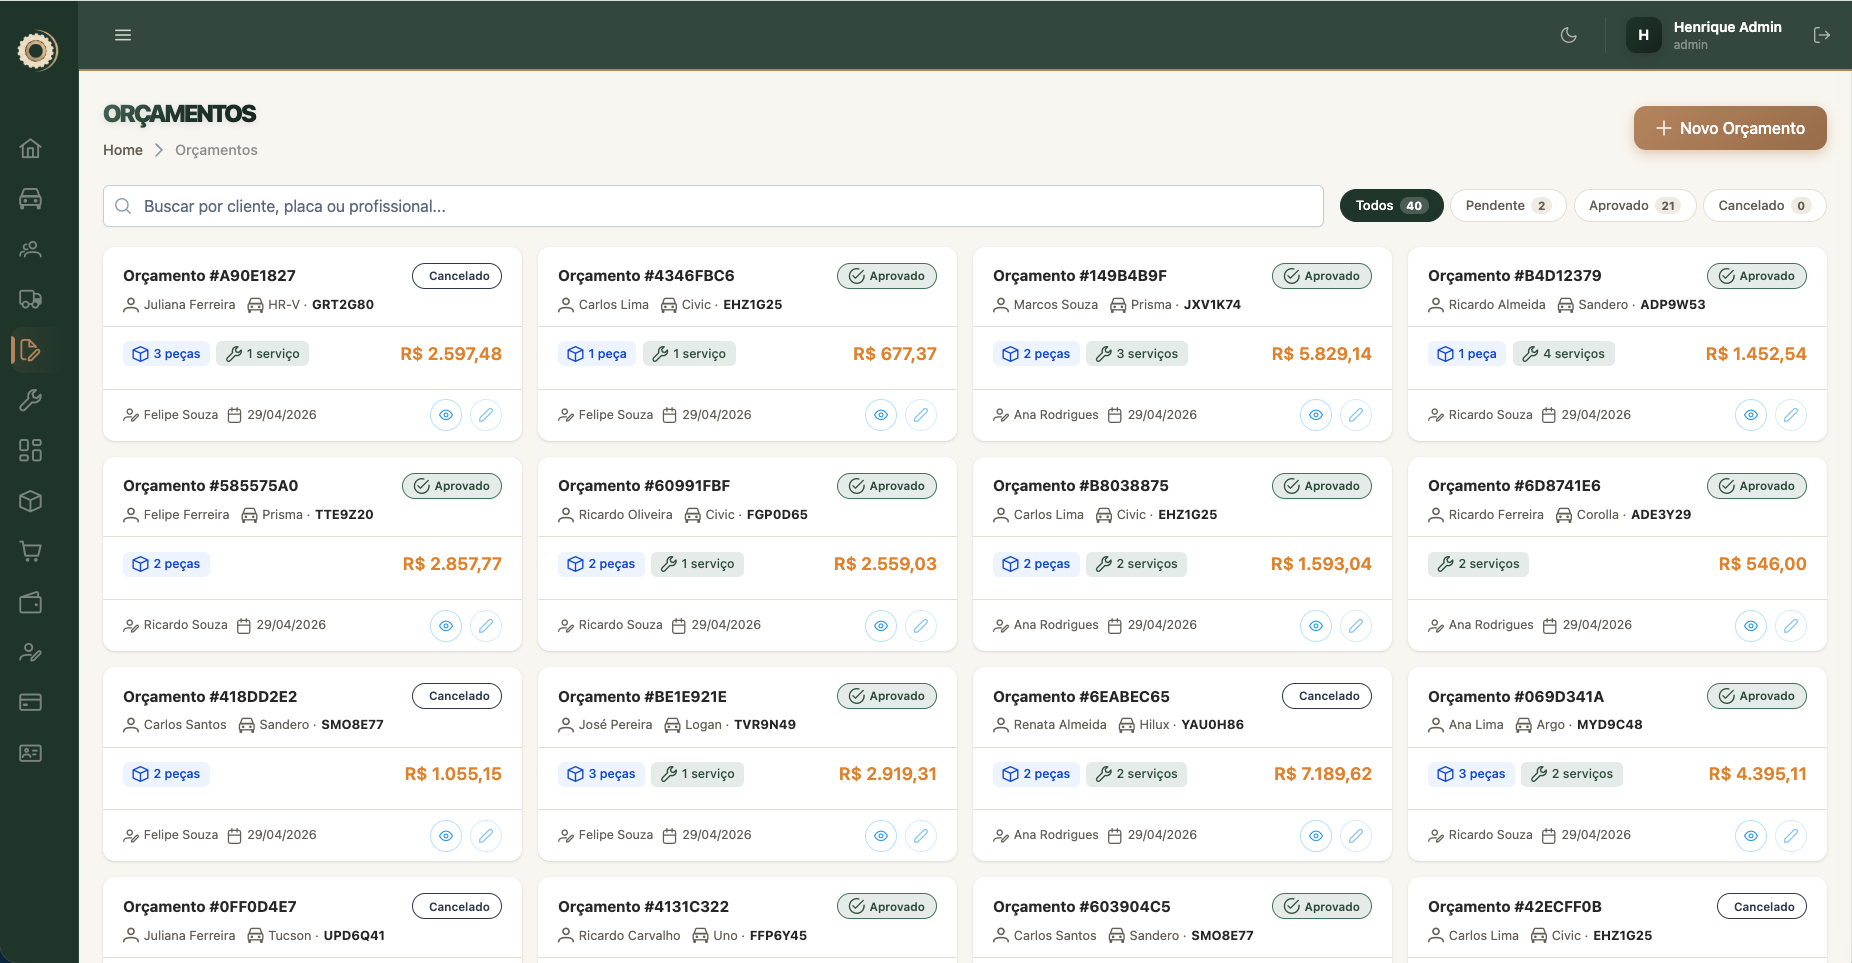The image size is (1852, 963).
Task: Click Novo Orçamento button
Action: coord(1730,128)
